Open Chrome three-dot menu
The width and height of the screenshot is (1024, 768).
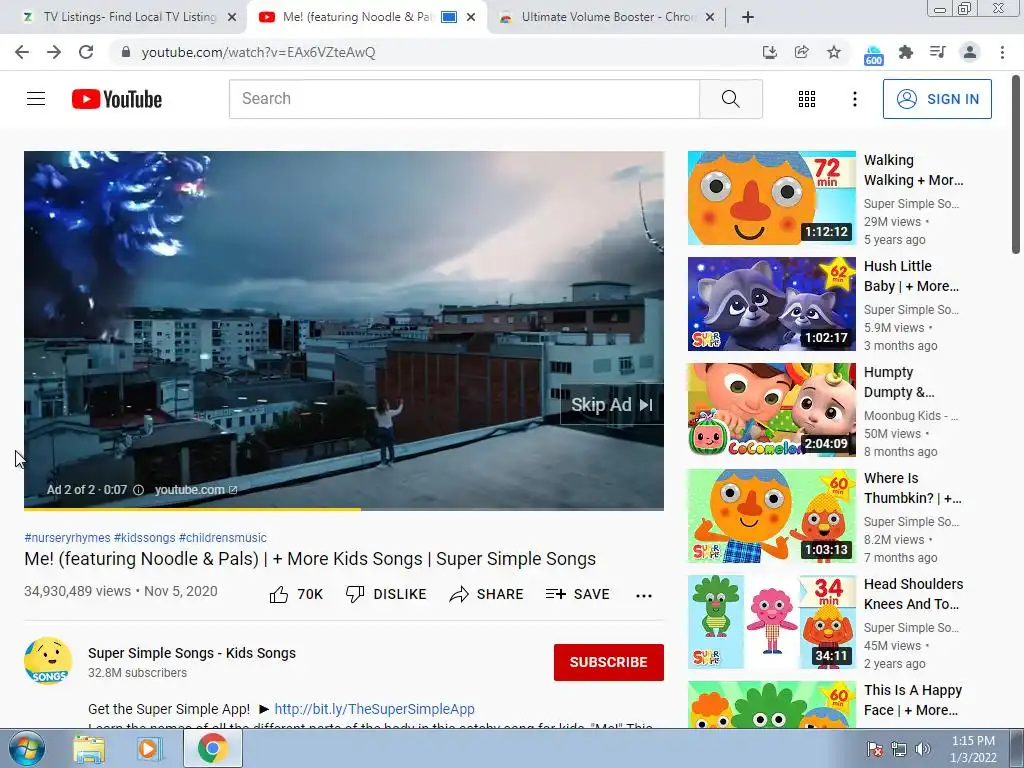tap(1002, 52)
